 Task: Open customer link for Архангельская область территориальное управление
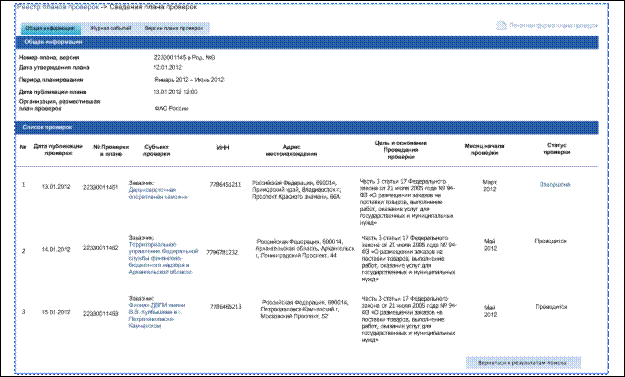(x=163, y=258)
